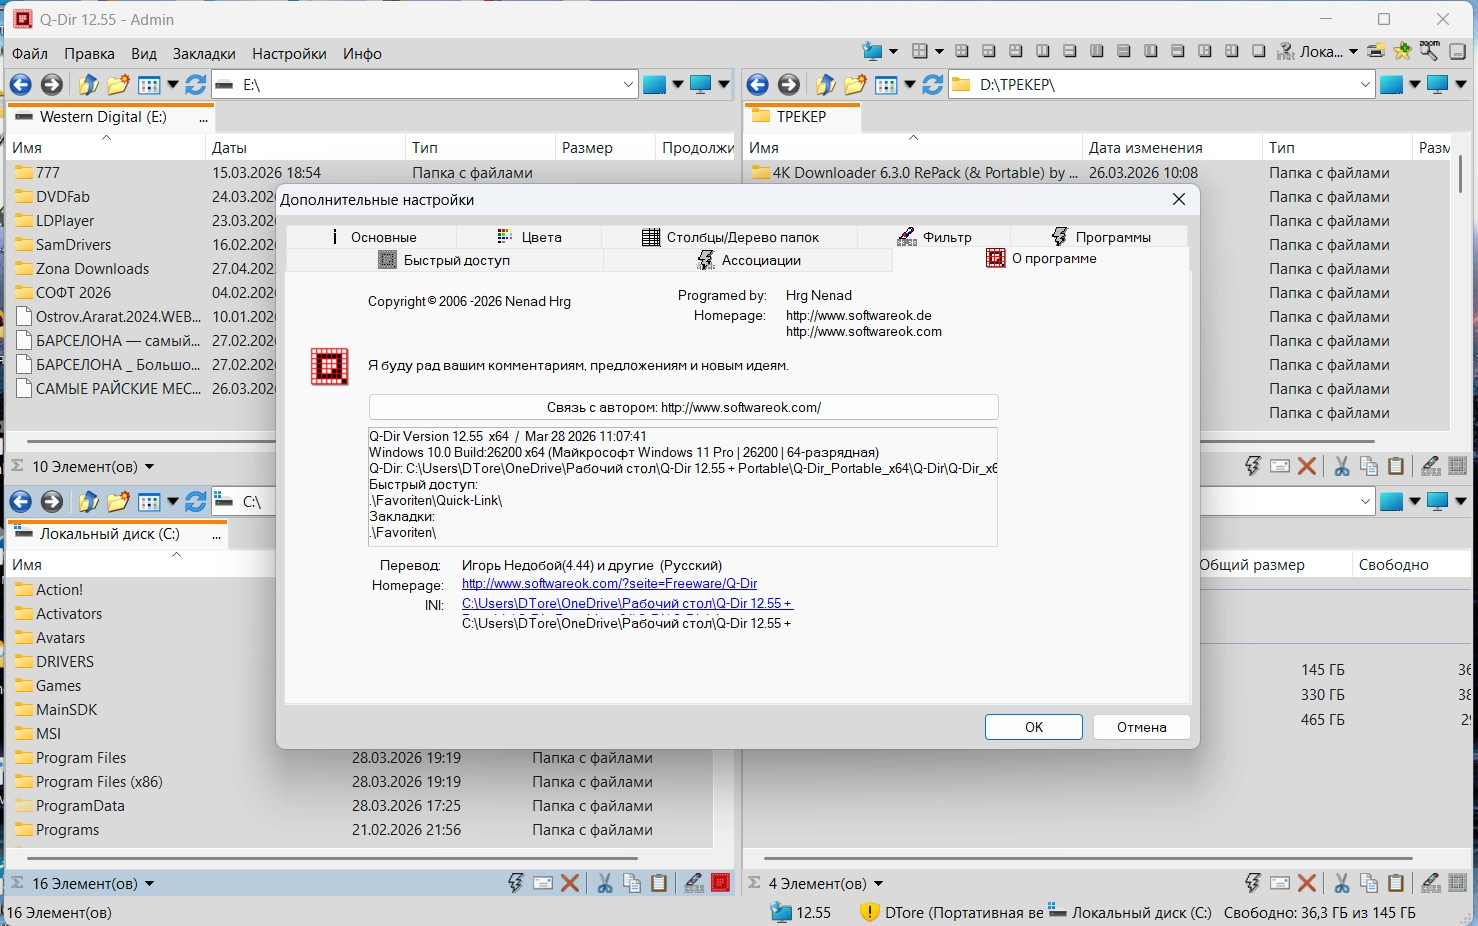
Task: Click inside the version info text box
Action: click(x=683, y=487)
